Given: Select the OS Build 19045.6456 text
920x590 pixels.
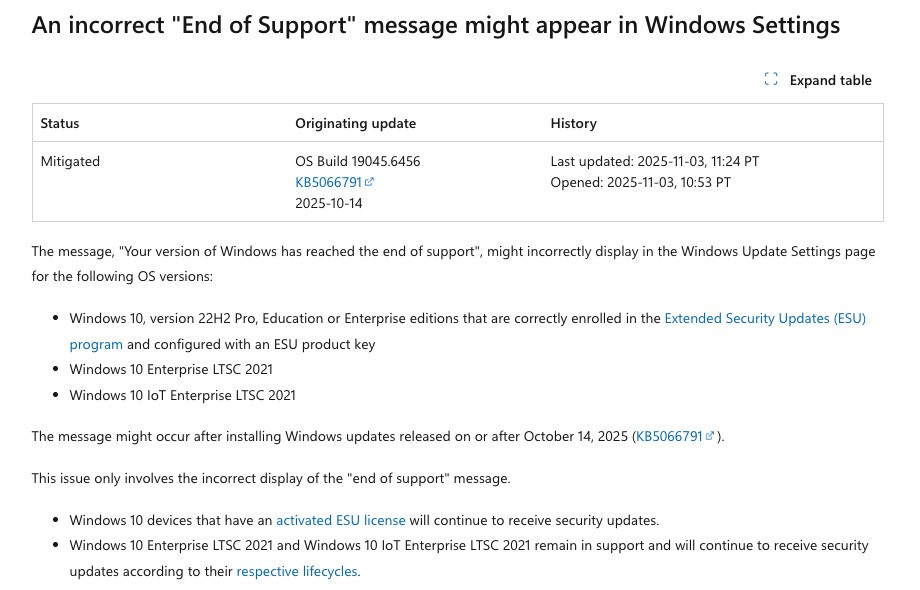Looking at the screenshot, I should point(357,161).
